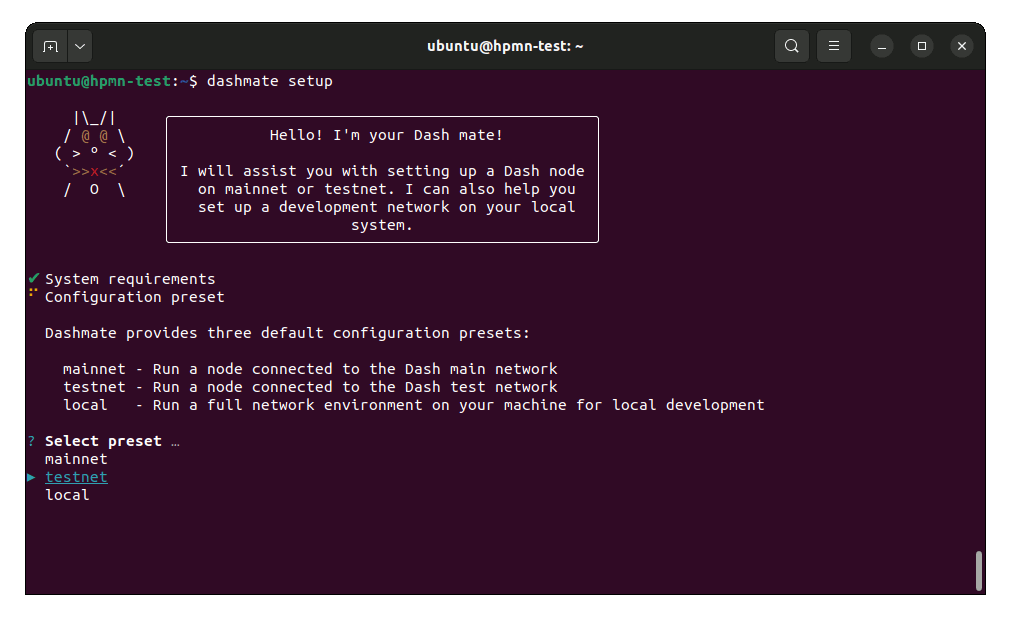Minimize the terminal window
Viewport: 1011px width, 623px height.
coord(881,46)
